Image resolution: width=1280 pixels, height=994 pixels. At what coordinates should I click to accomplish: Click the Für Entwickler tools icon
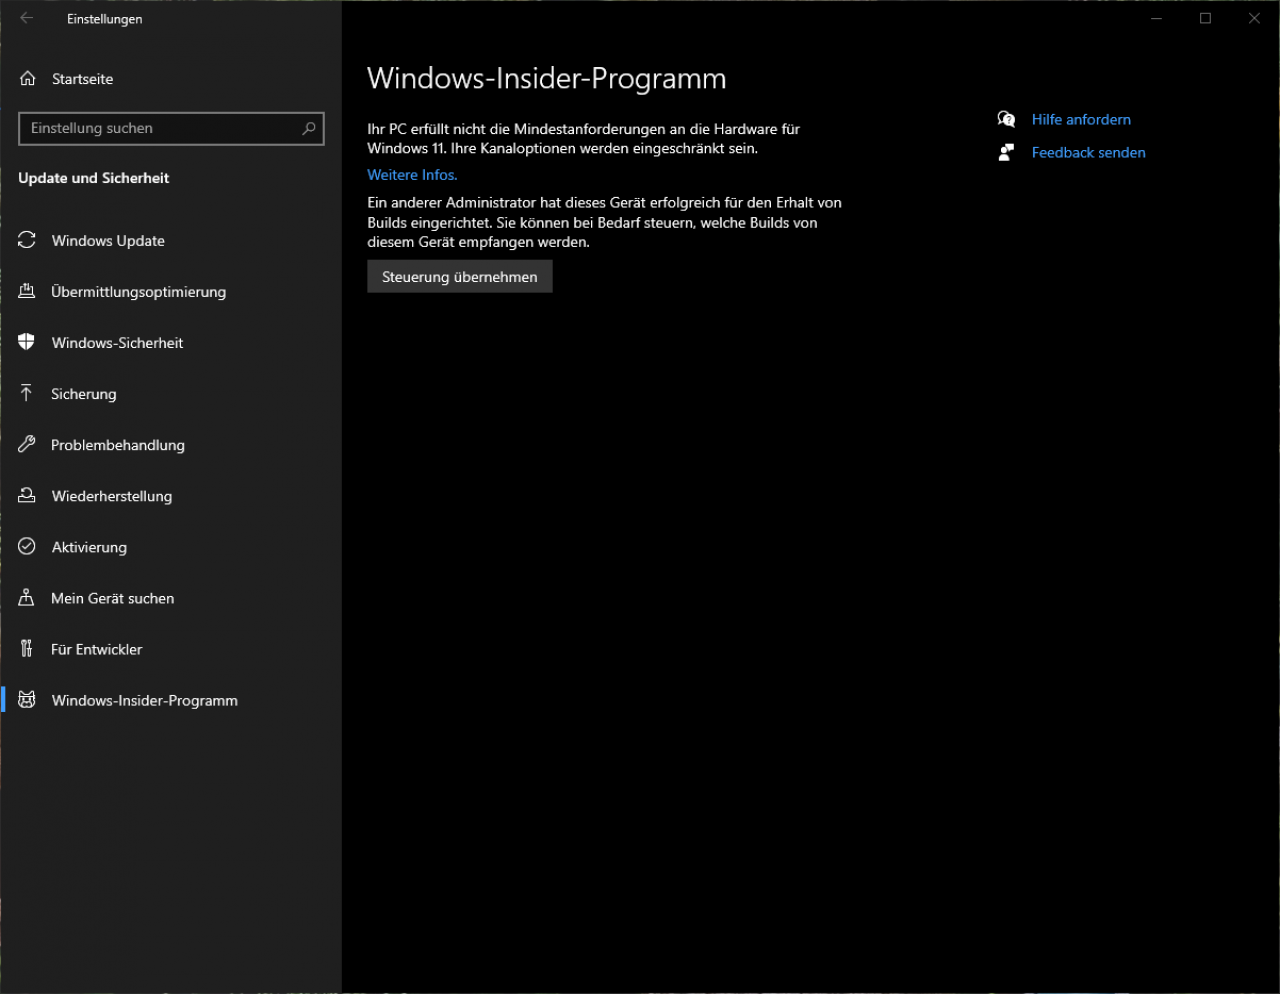point(27,648)
